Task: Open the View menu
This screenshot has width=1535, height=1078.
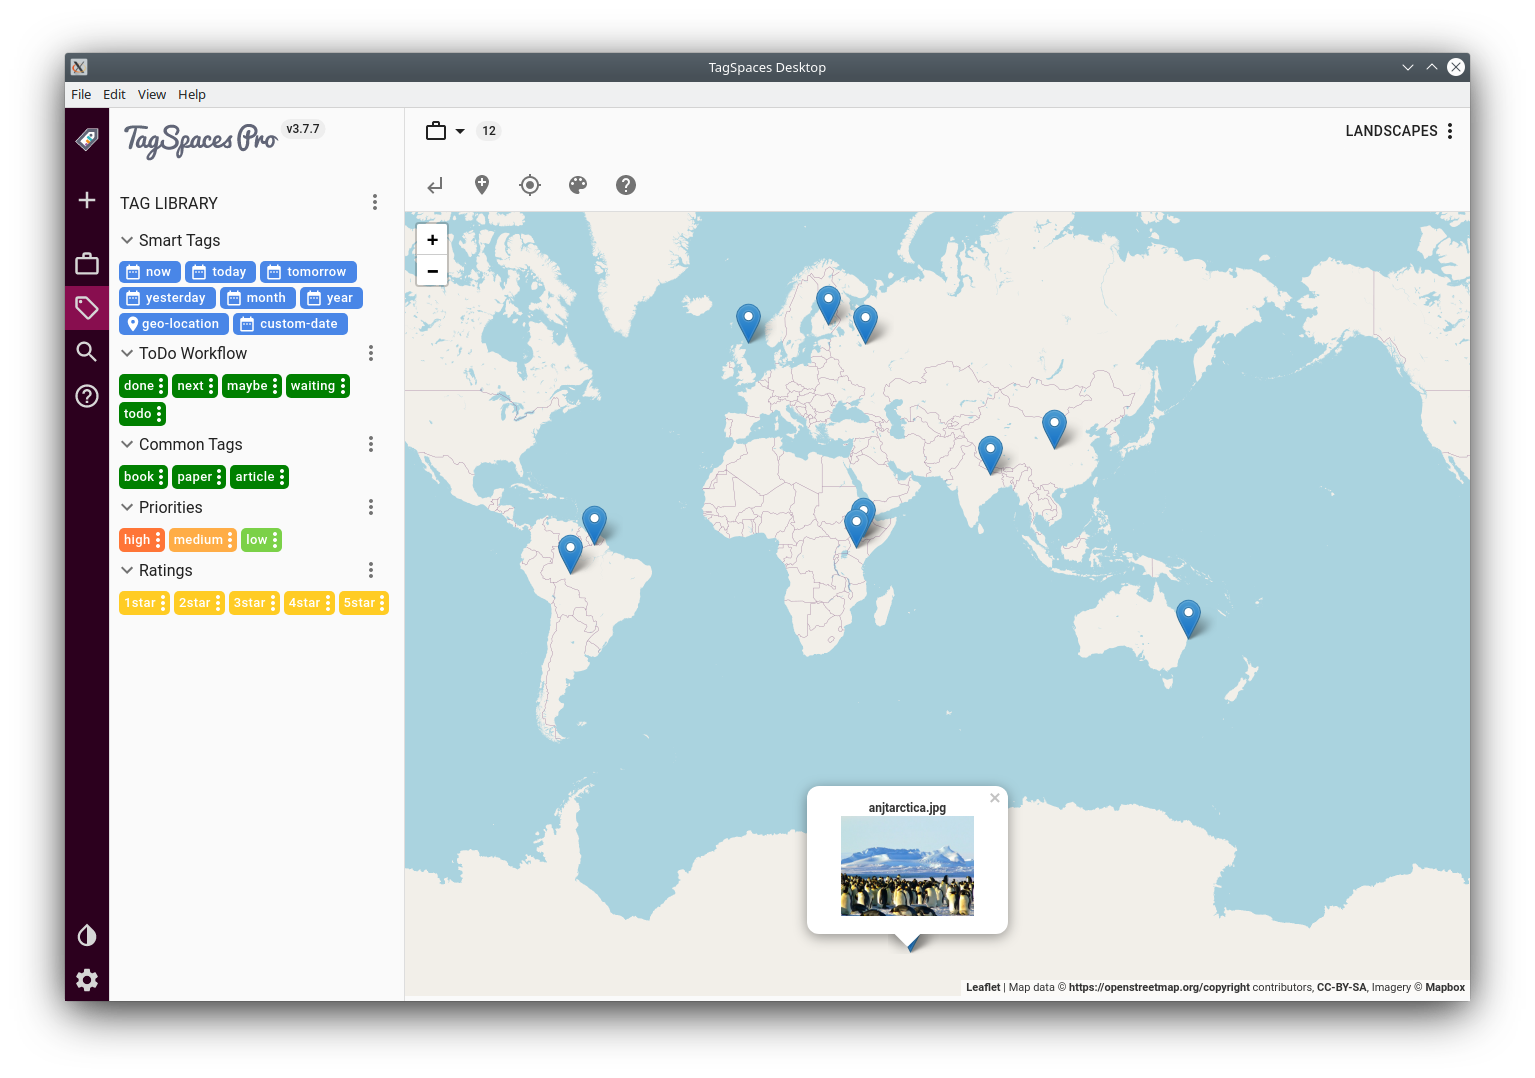Action: coord(152,94)
